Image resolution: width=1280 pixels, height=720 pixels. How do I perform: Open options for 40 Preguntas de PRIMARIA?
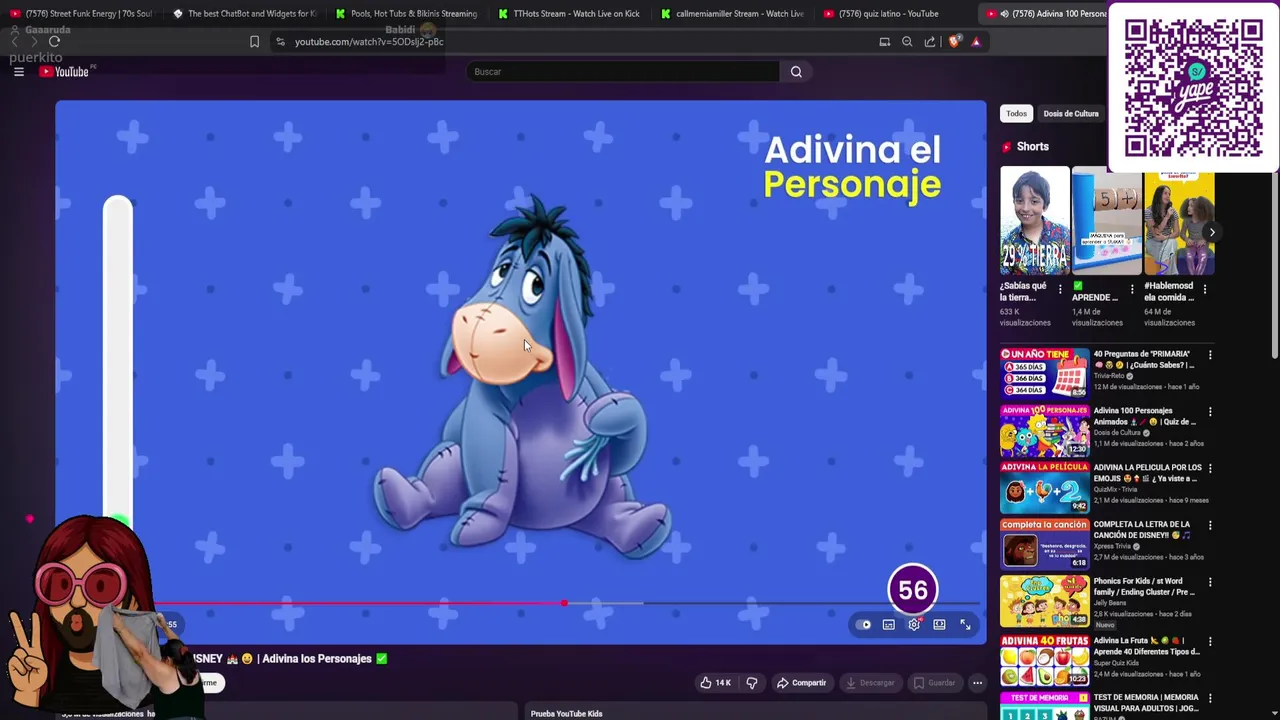1210,355
